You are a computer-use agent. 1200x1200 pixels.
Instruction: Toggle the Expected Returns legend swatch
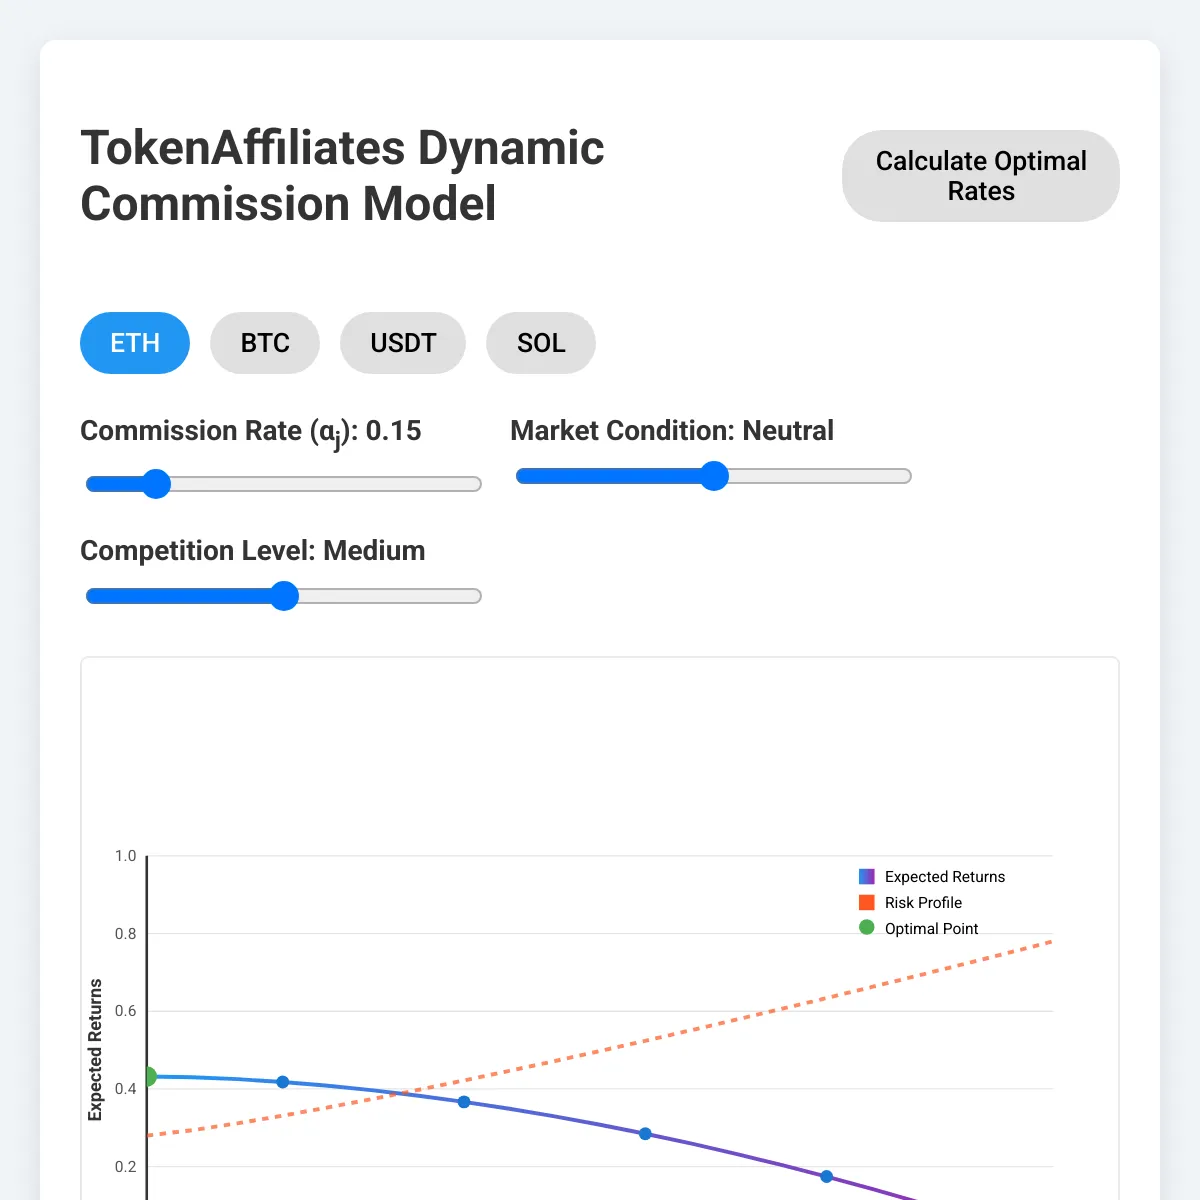(866, 875)
